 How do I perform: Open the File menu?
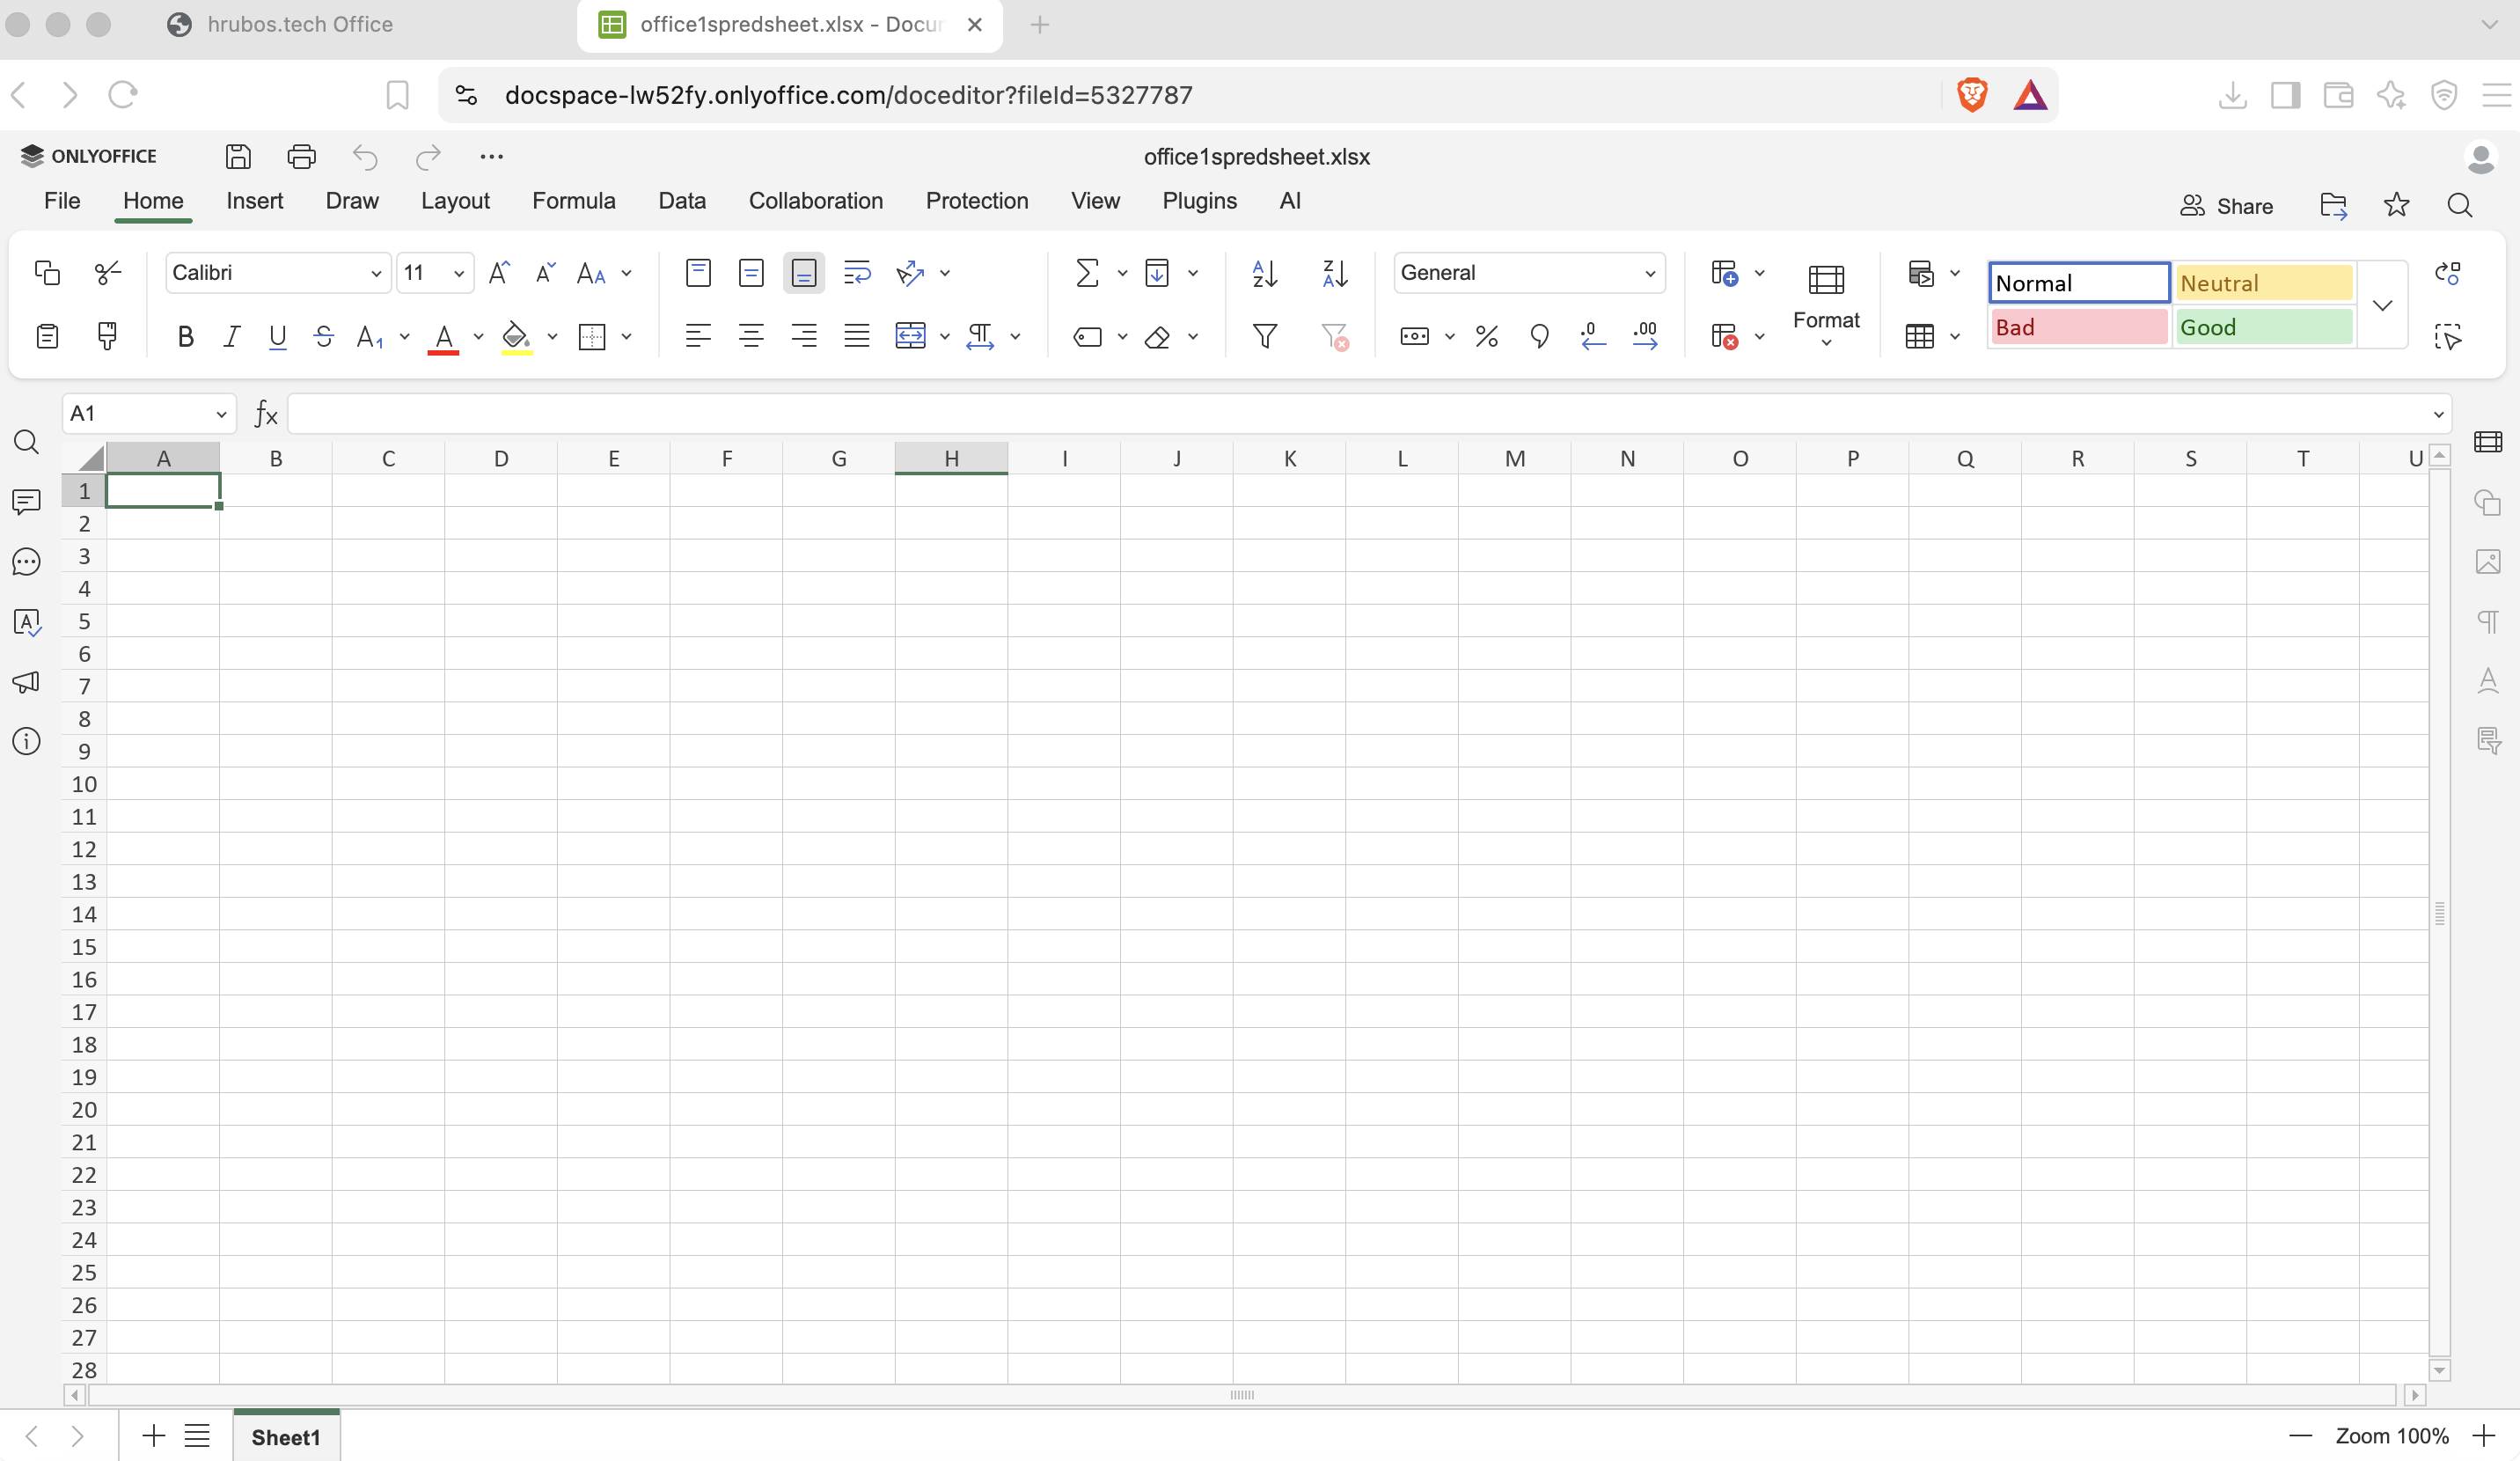(x=62, y=201)
